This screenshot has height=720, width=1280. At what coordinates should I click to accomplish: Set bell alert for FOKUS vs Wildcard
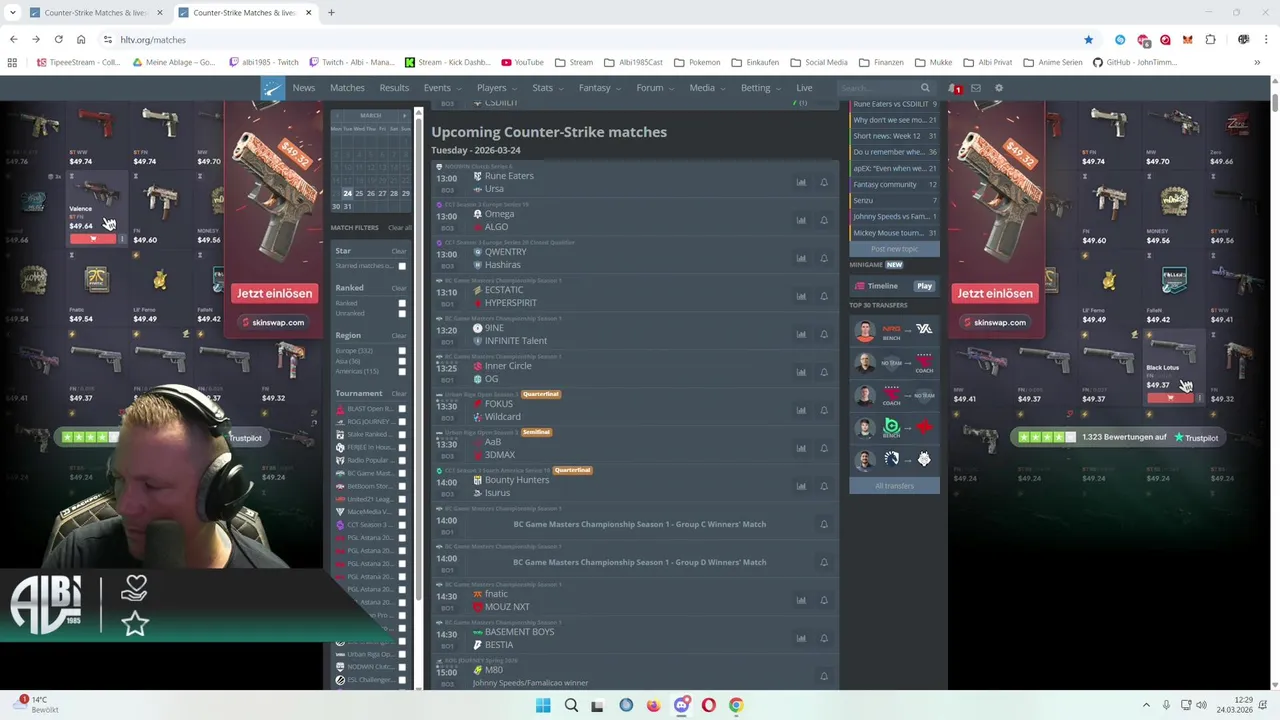824,410
